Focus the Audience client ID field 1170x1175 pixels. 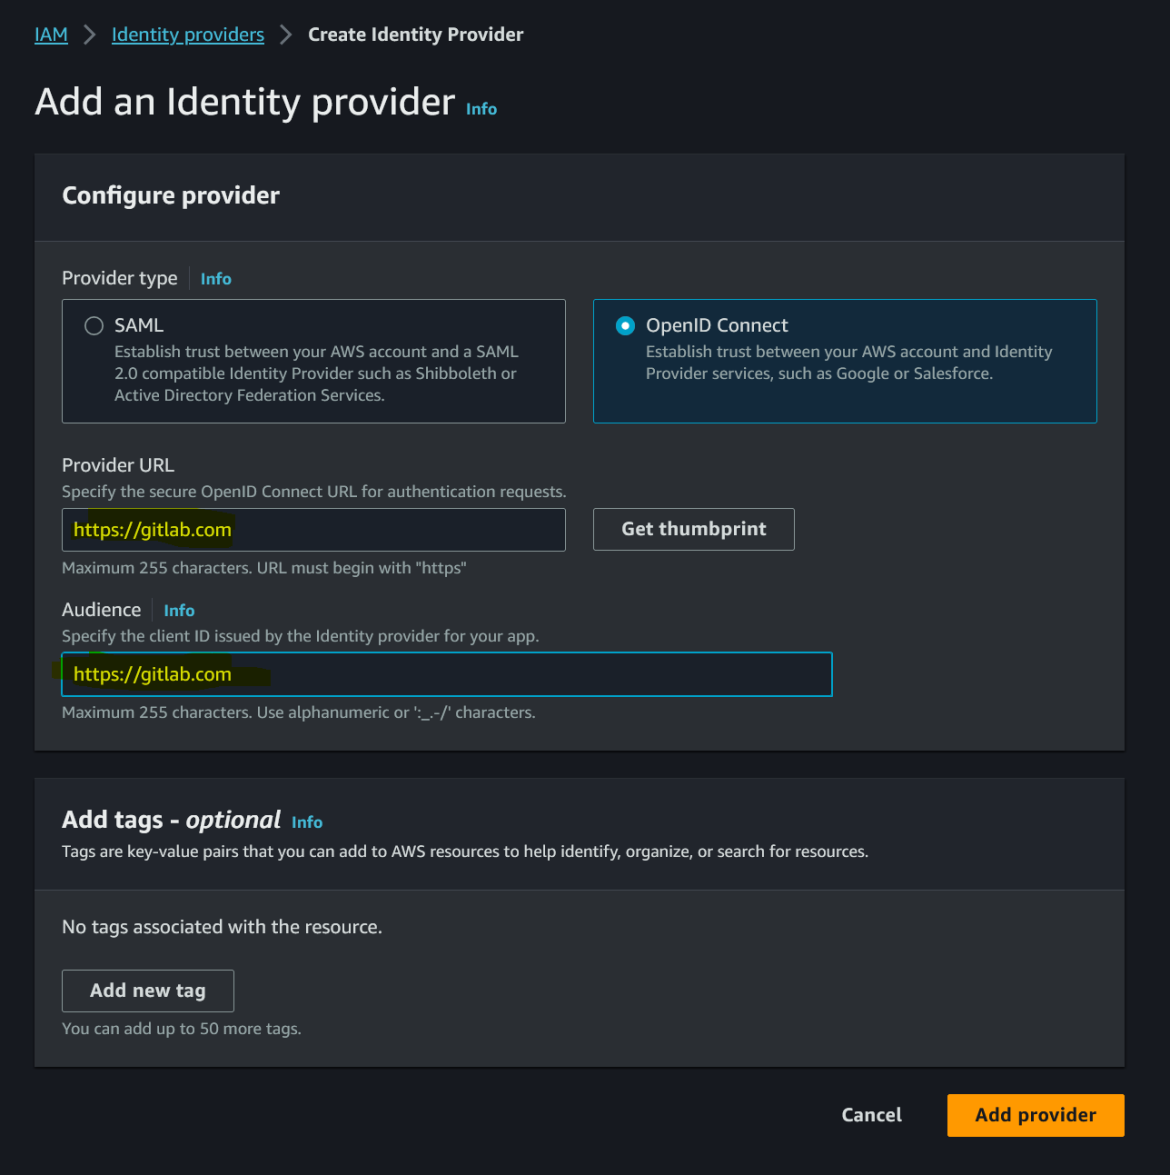click(446, 674)
